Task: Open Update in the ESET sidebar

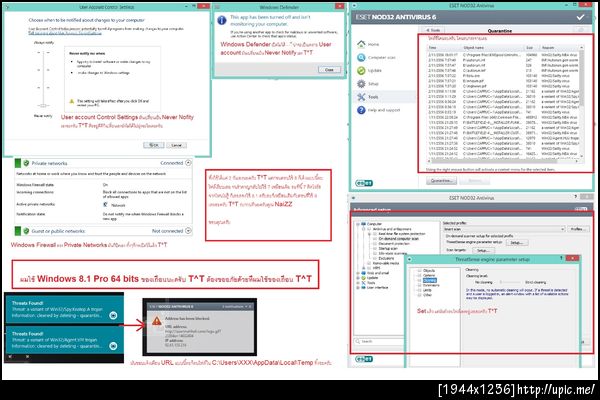Action: [x=369, y=70]
